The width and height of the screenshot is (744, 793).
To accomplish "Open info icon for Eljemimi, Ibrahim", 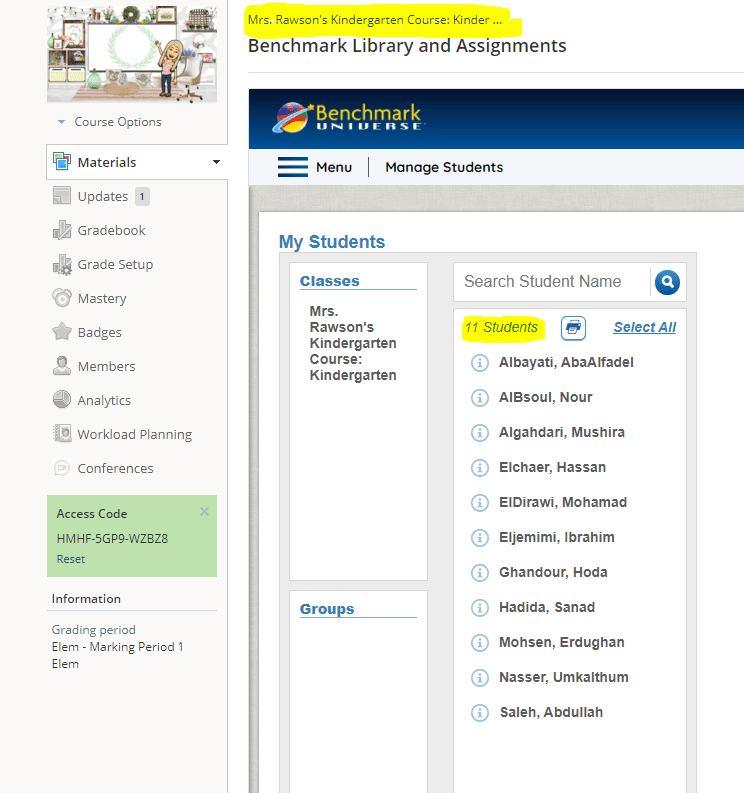I will 479,537.
